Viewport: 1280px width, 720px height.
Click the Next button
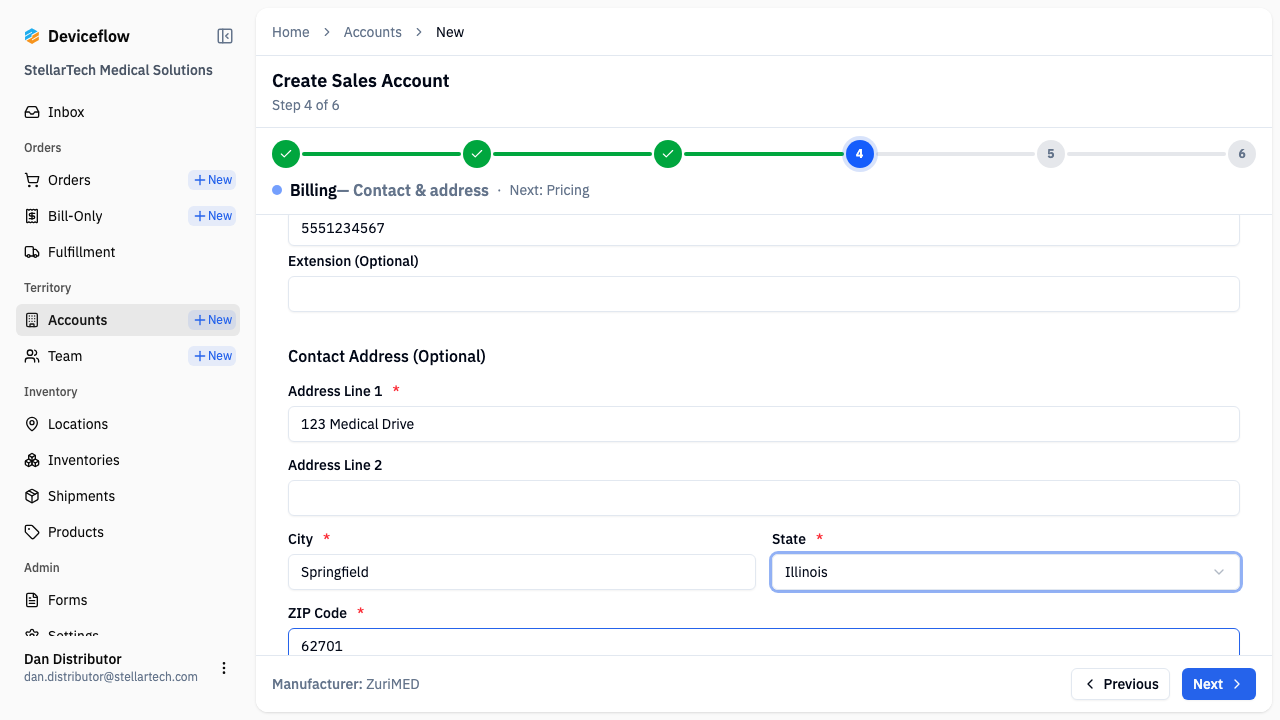click(1218, 684)
